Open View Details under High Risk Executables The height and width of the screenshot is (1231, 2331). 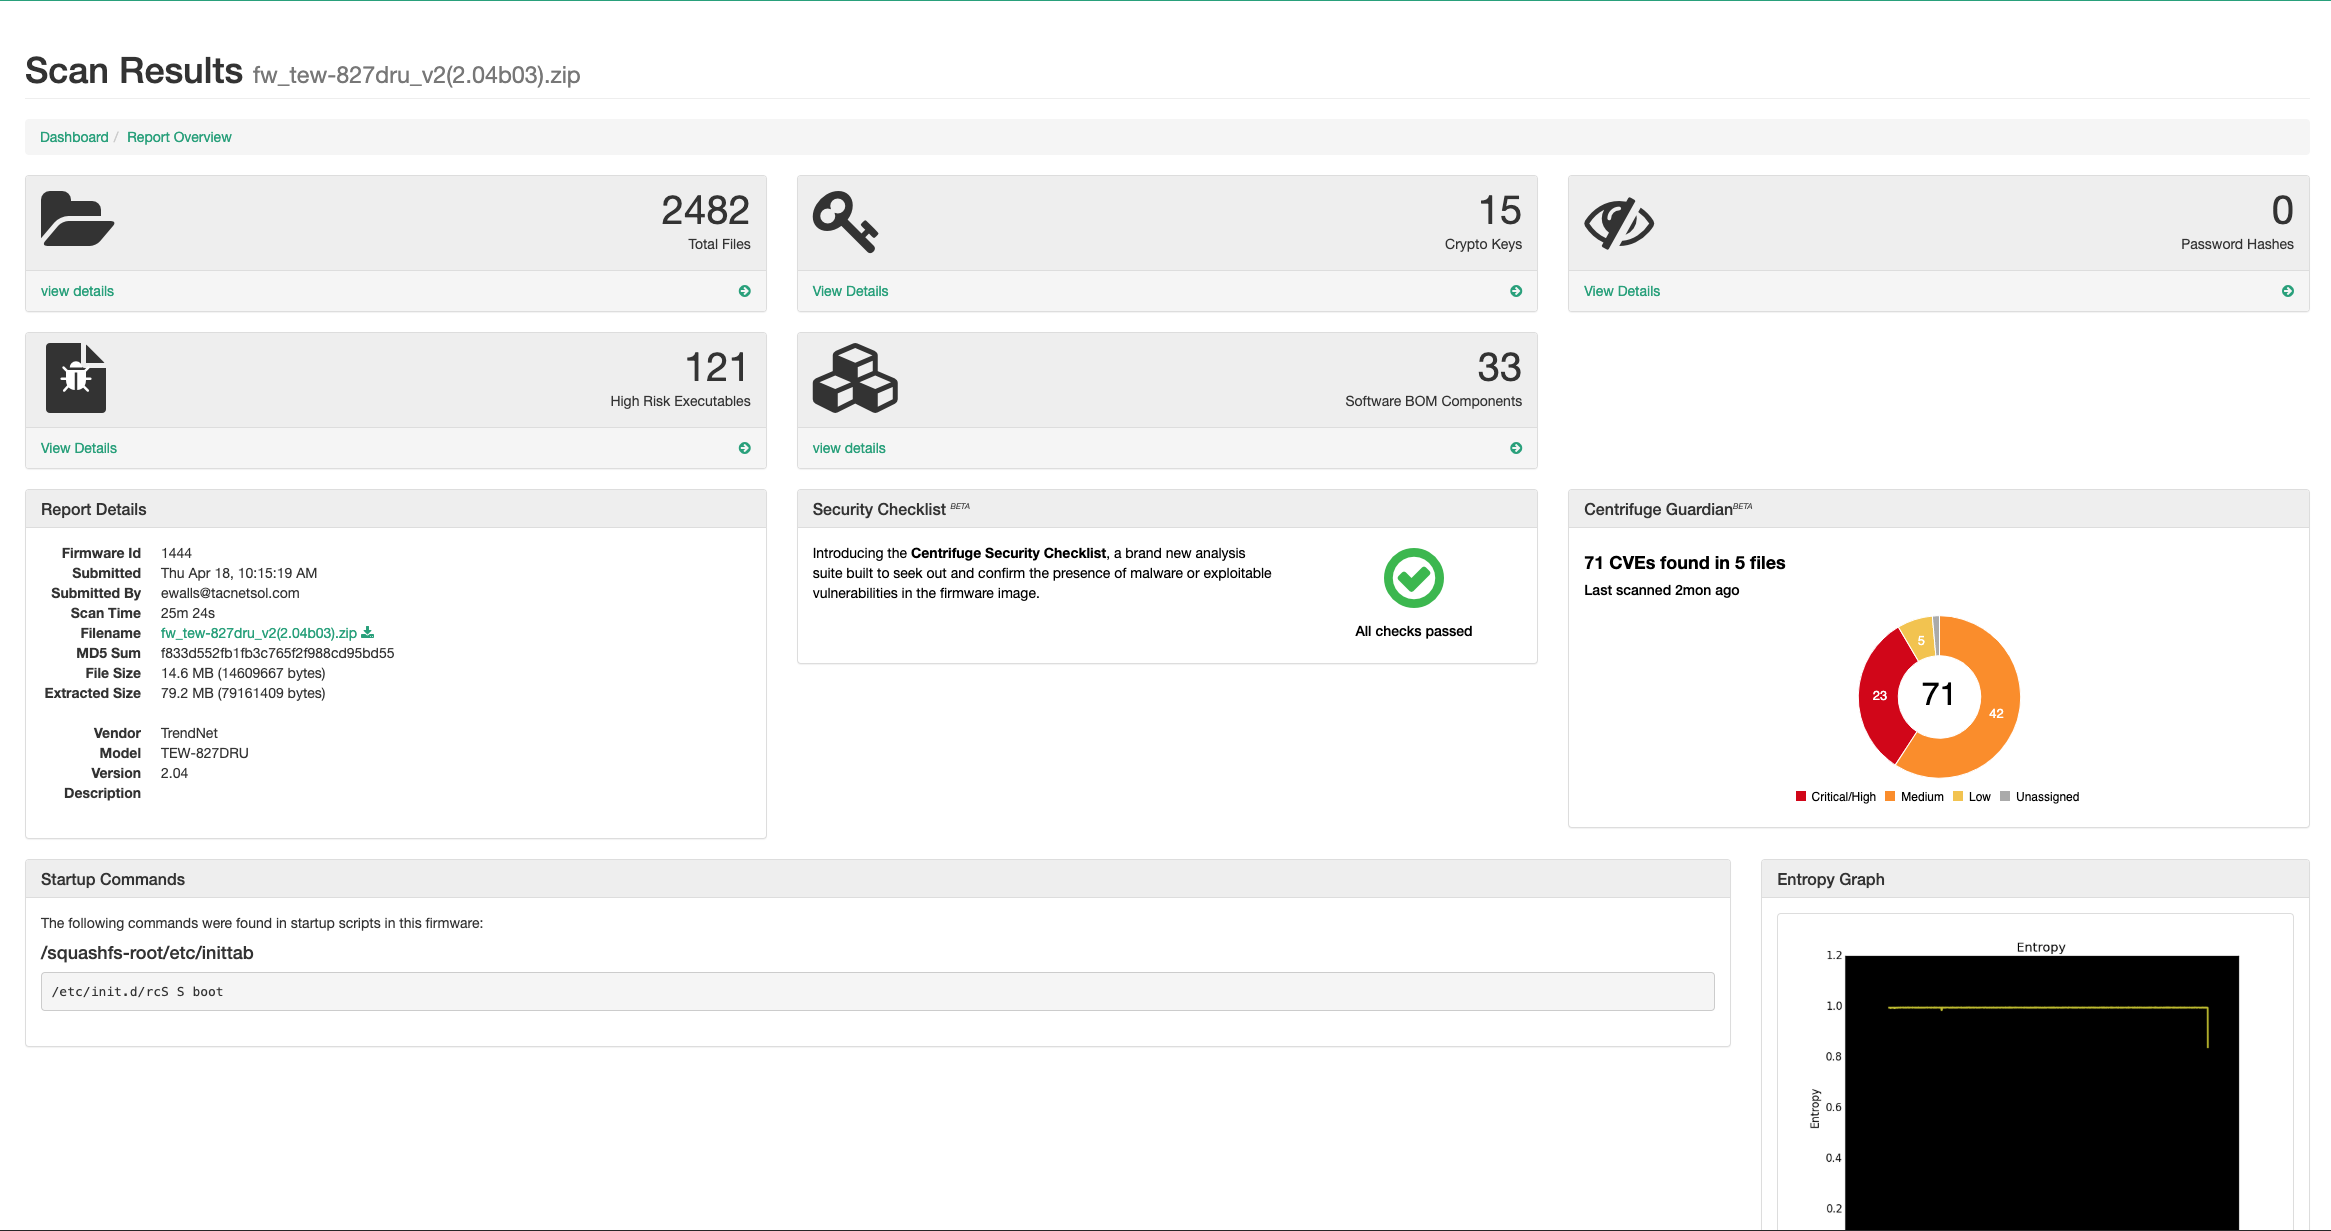[79, 448]
